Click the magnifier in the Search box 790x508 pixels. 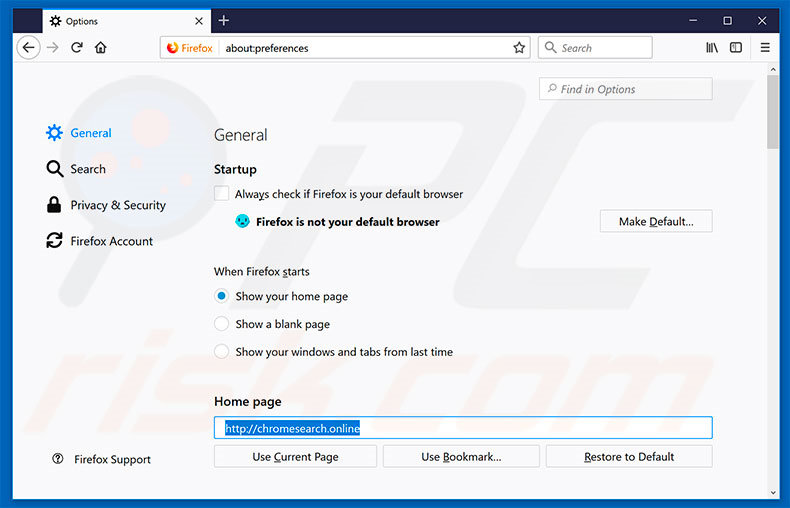551,48
